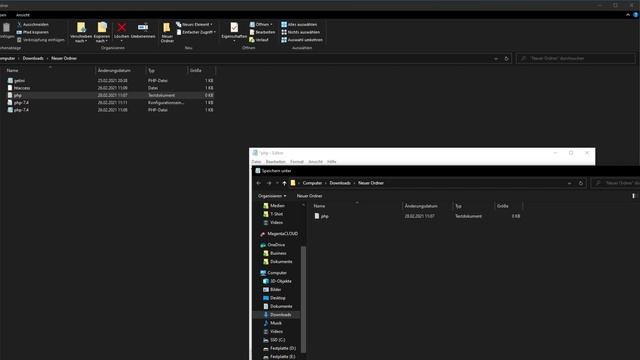Switch to the Explorer Ansicht ribbon tab
This screenshot has height=360, width=640.
[23, 15]
